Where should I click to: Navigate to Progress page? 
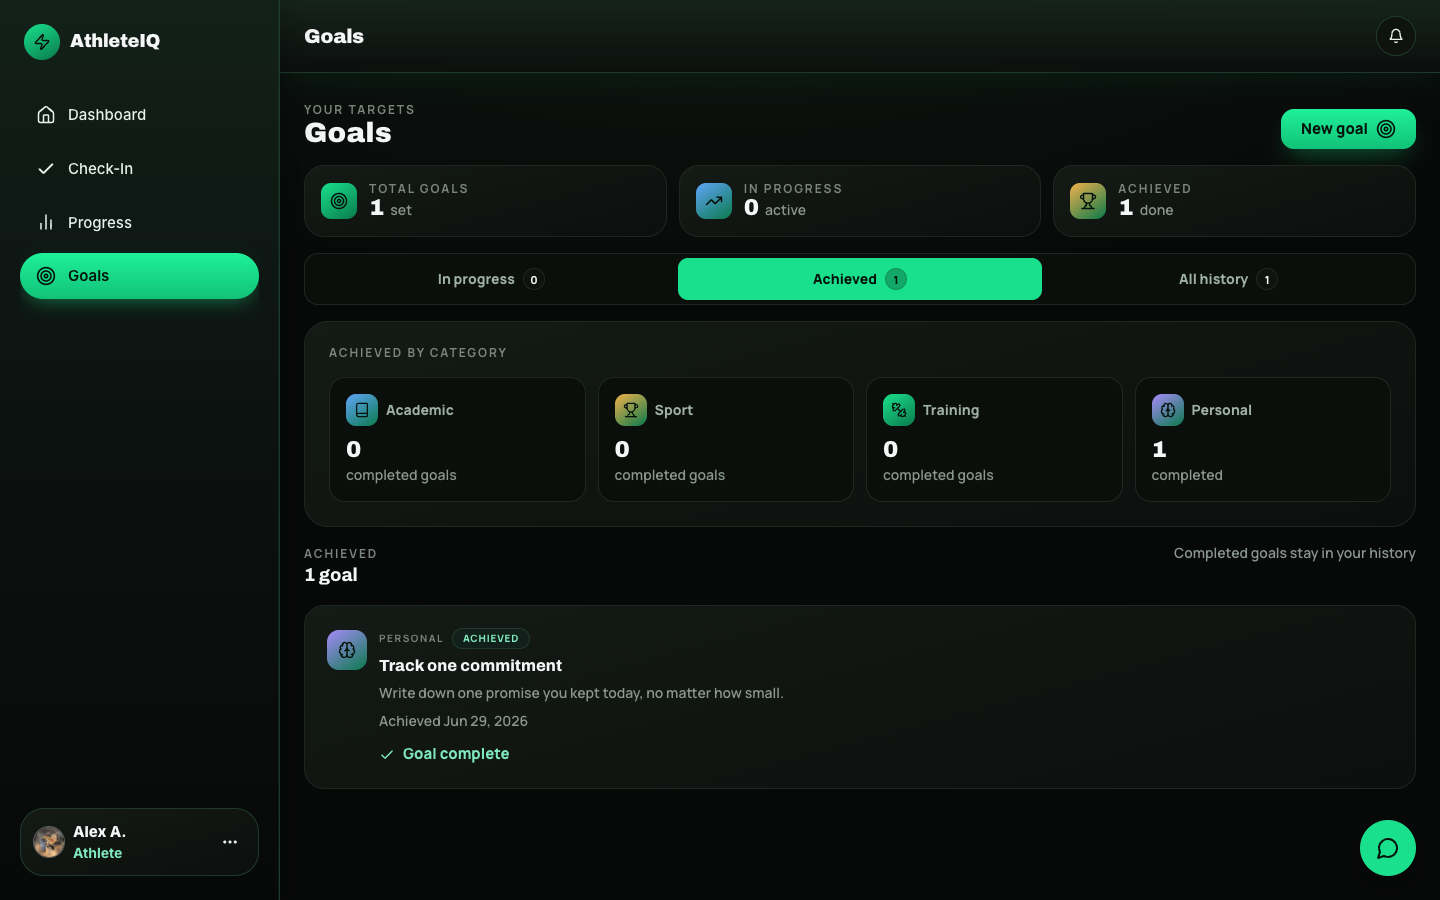139,223
